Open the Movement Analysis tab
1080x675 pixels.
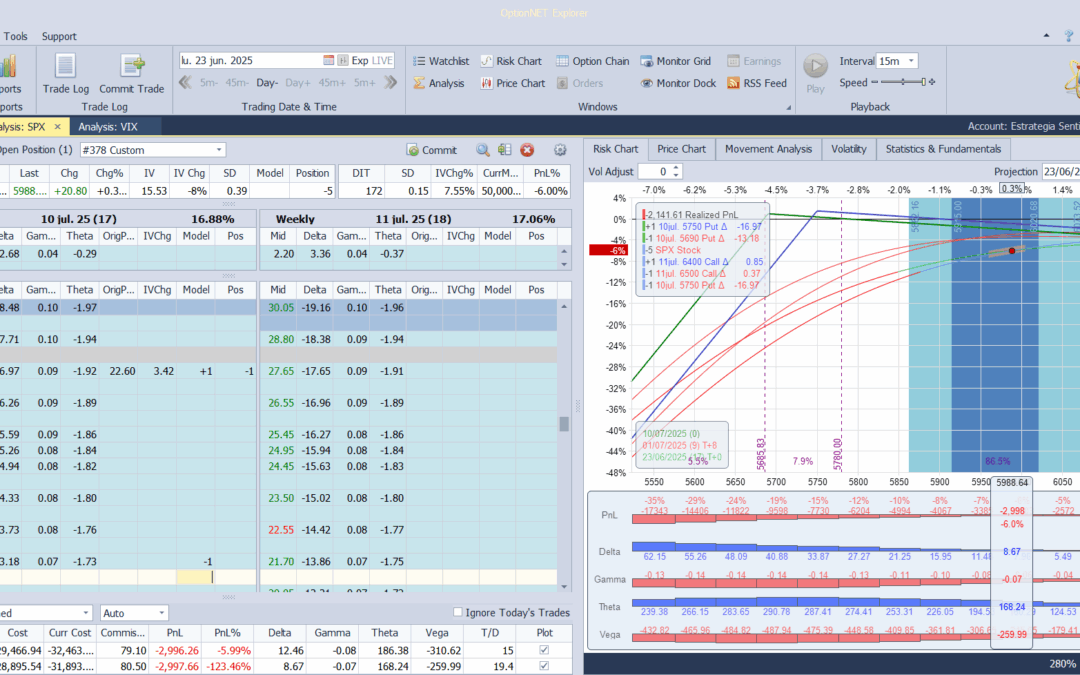(x=768, y=149)
